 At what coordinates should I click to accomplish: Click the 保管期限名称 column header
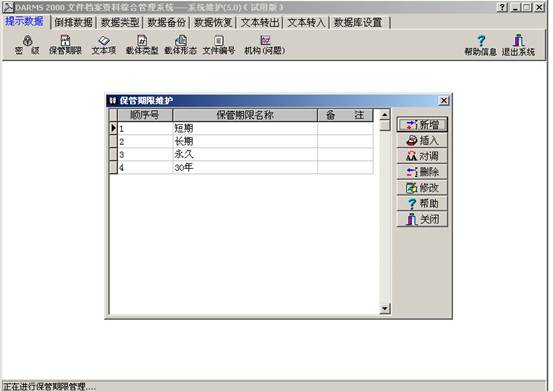coord(245,115)
